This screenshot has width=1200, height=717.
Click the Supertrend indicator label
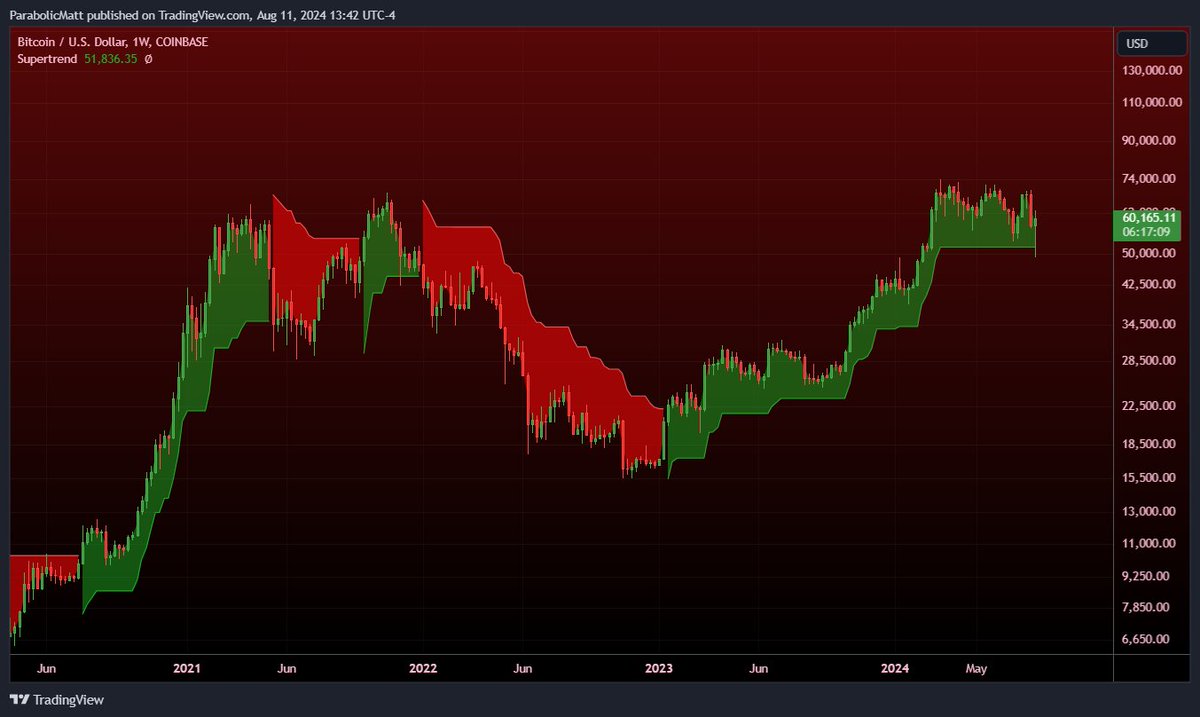point(49,59)
